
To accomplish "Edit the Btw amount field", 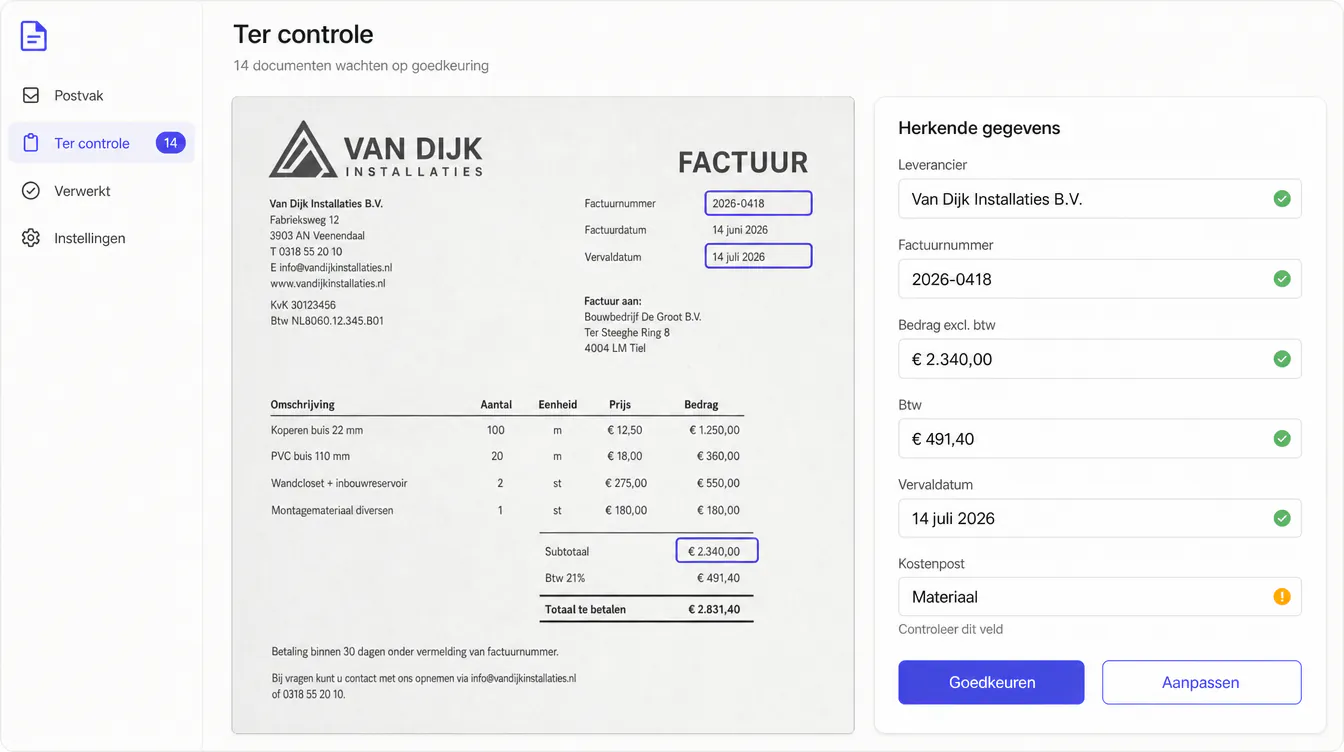I will (x=1100, y=438).
